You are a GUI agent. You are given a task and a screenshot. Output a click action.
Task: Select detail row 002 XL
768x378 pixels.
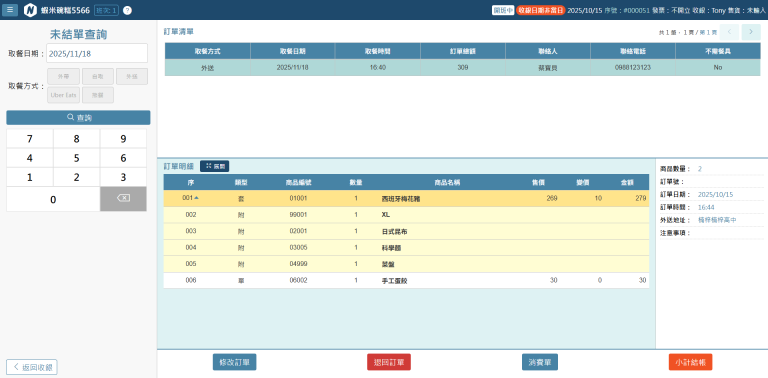point(406,215)
